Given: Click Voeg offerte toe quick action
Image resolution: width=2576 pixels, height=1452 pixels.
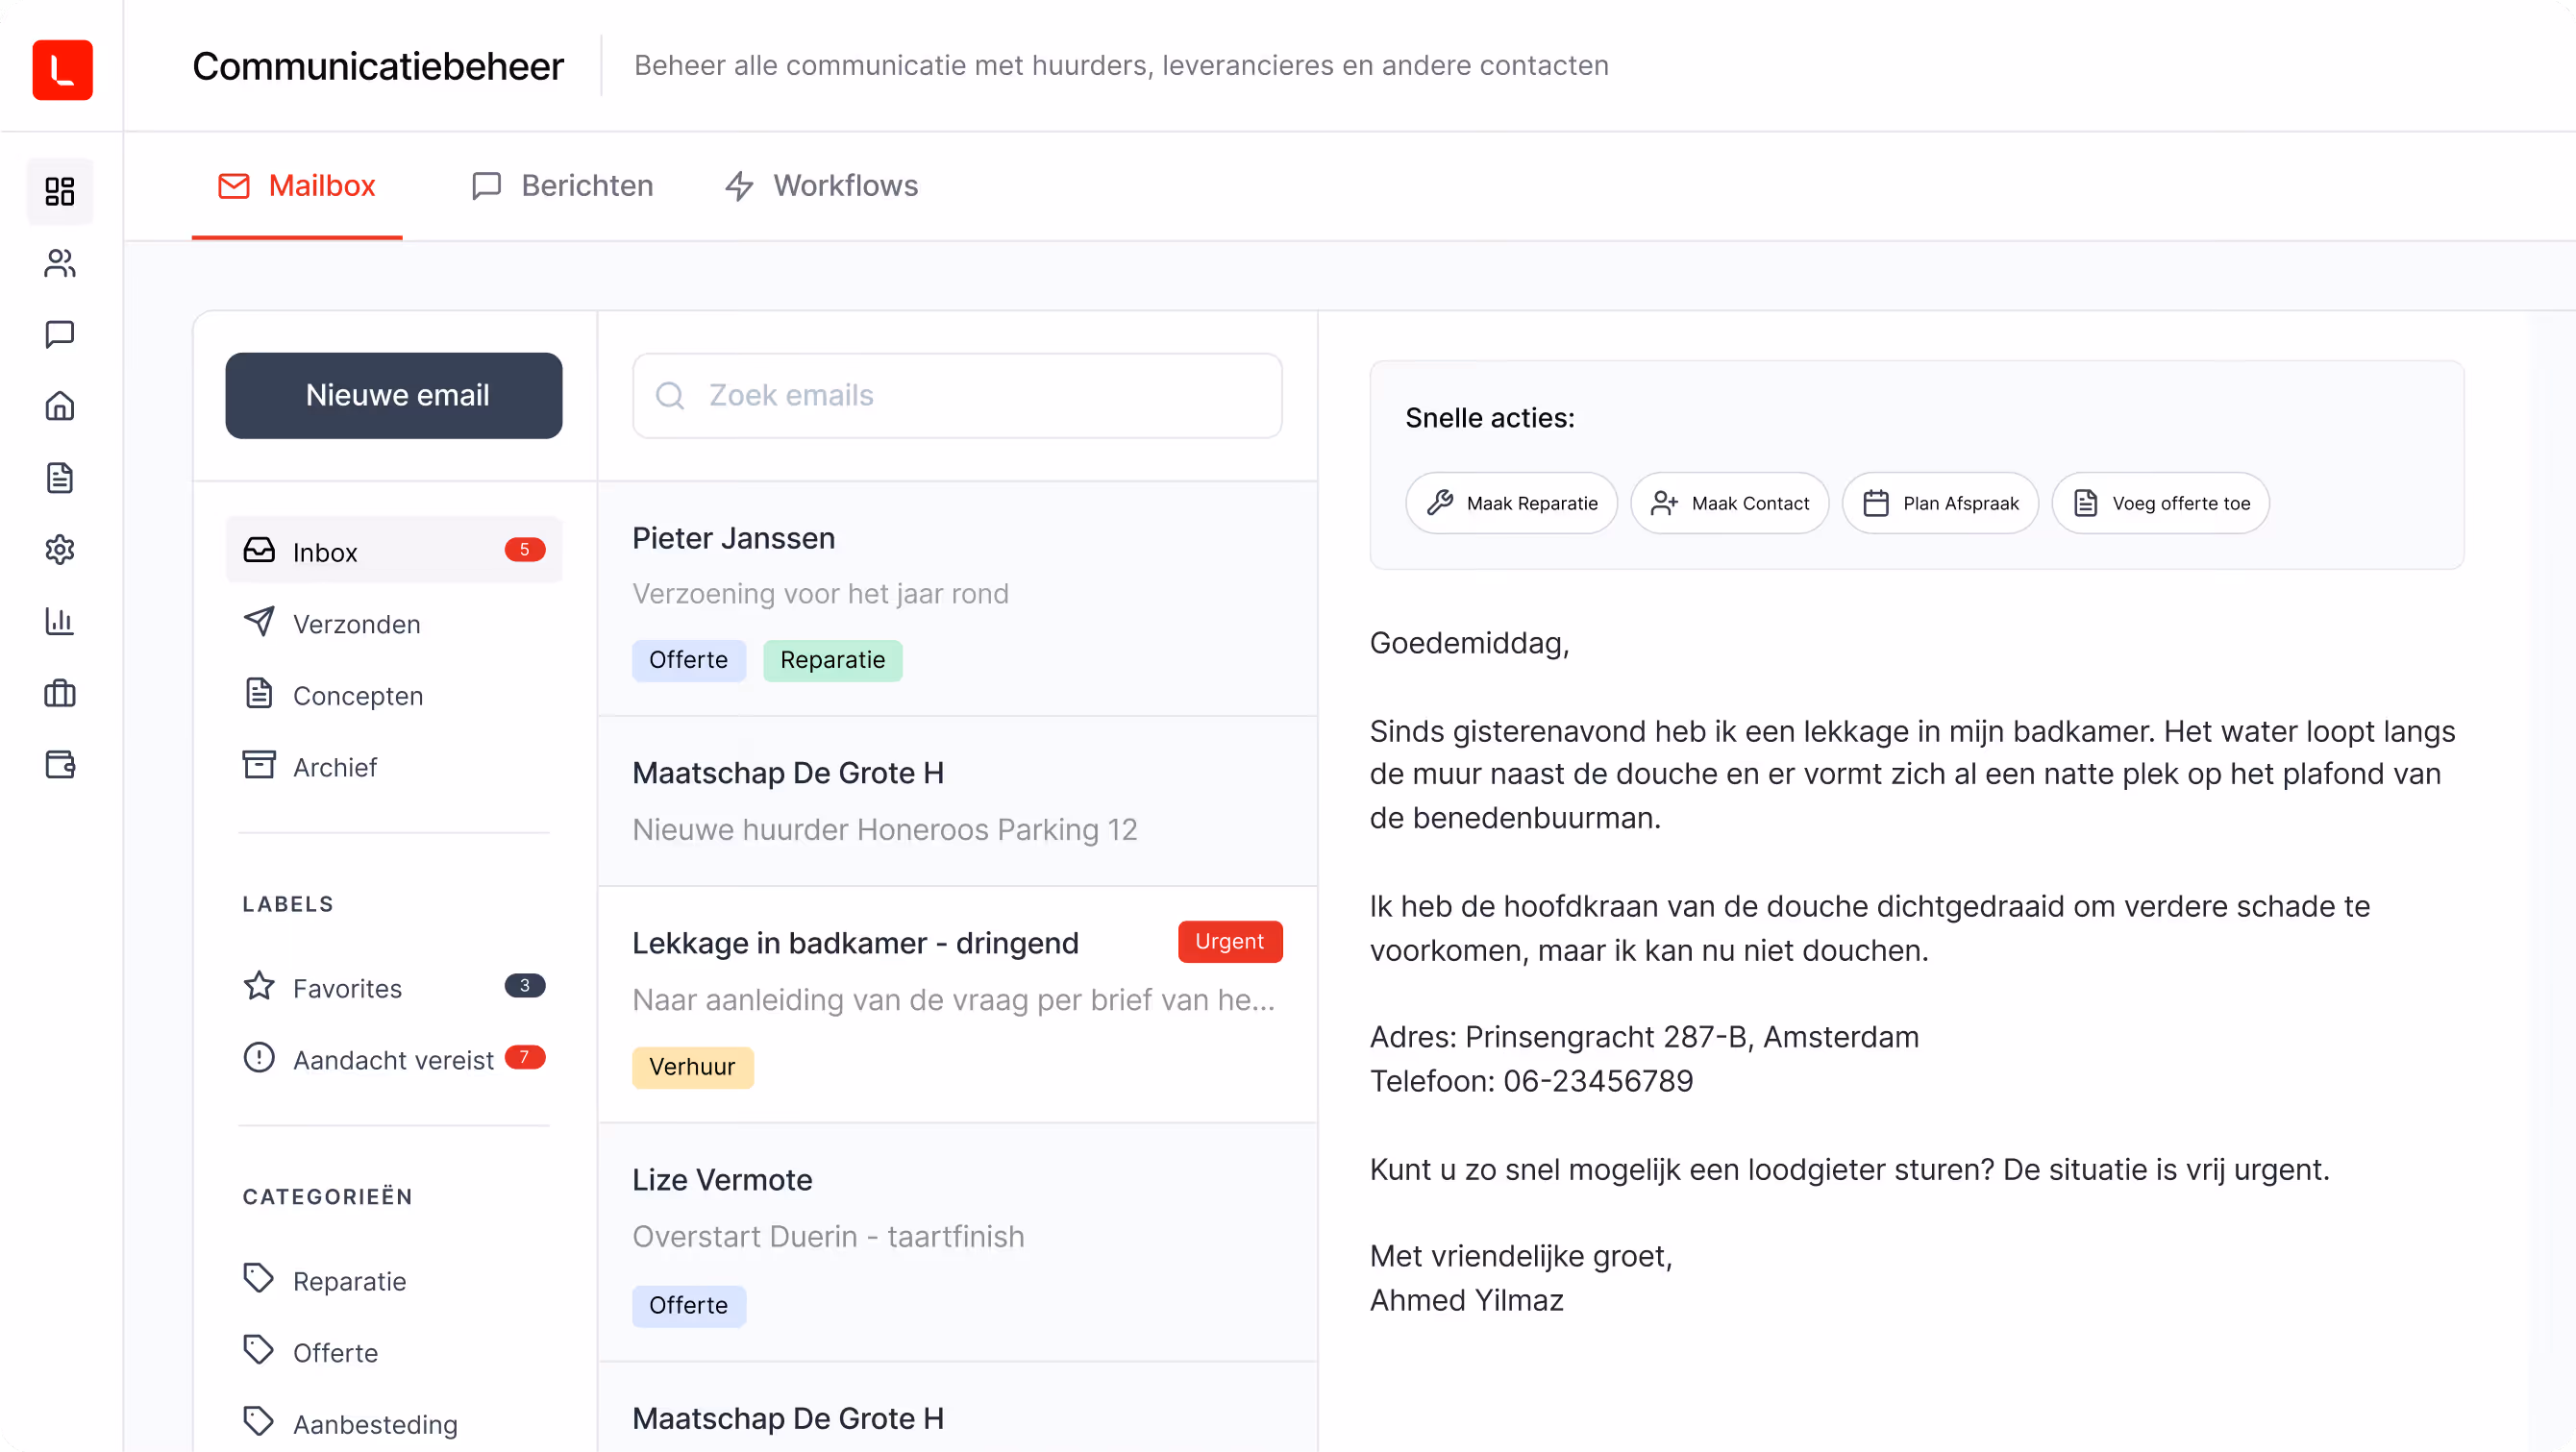Looking at the screenshot, I should pos(2161,503).
